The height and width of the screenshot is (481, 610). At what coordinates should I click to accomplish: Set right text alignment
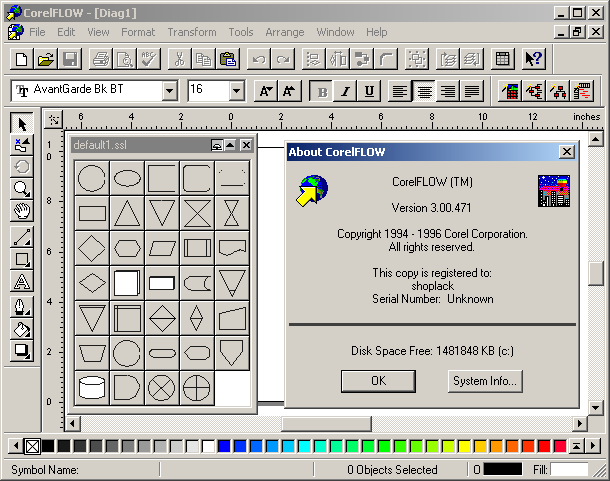point(448,92)
